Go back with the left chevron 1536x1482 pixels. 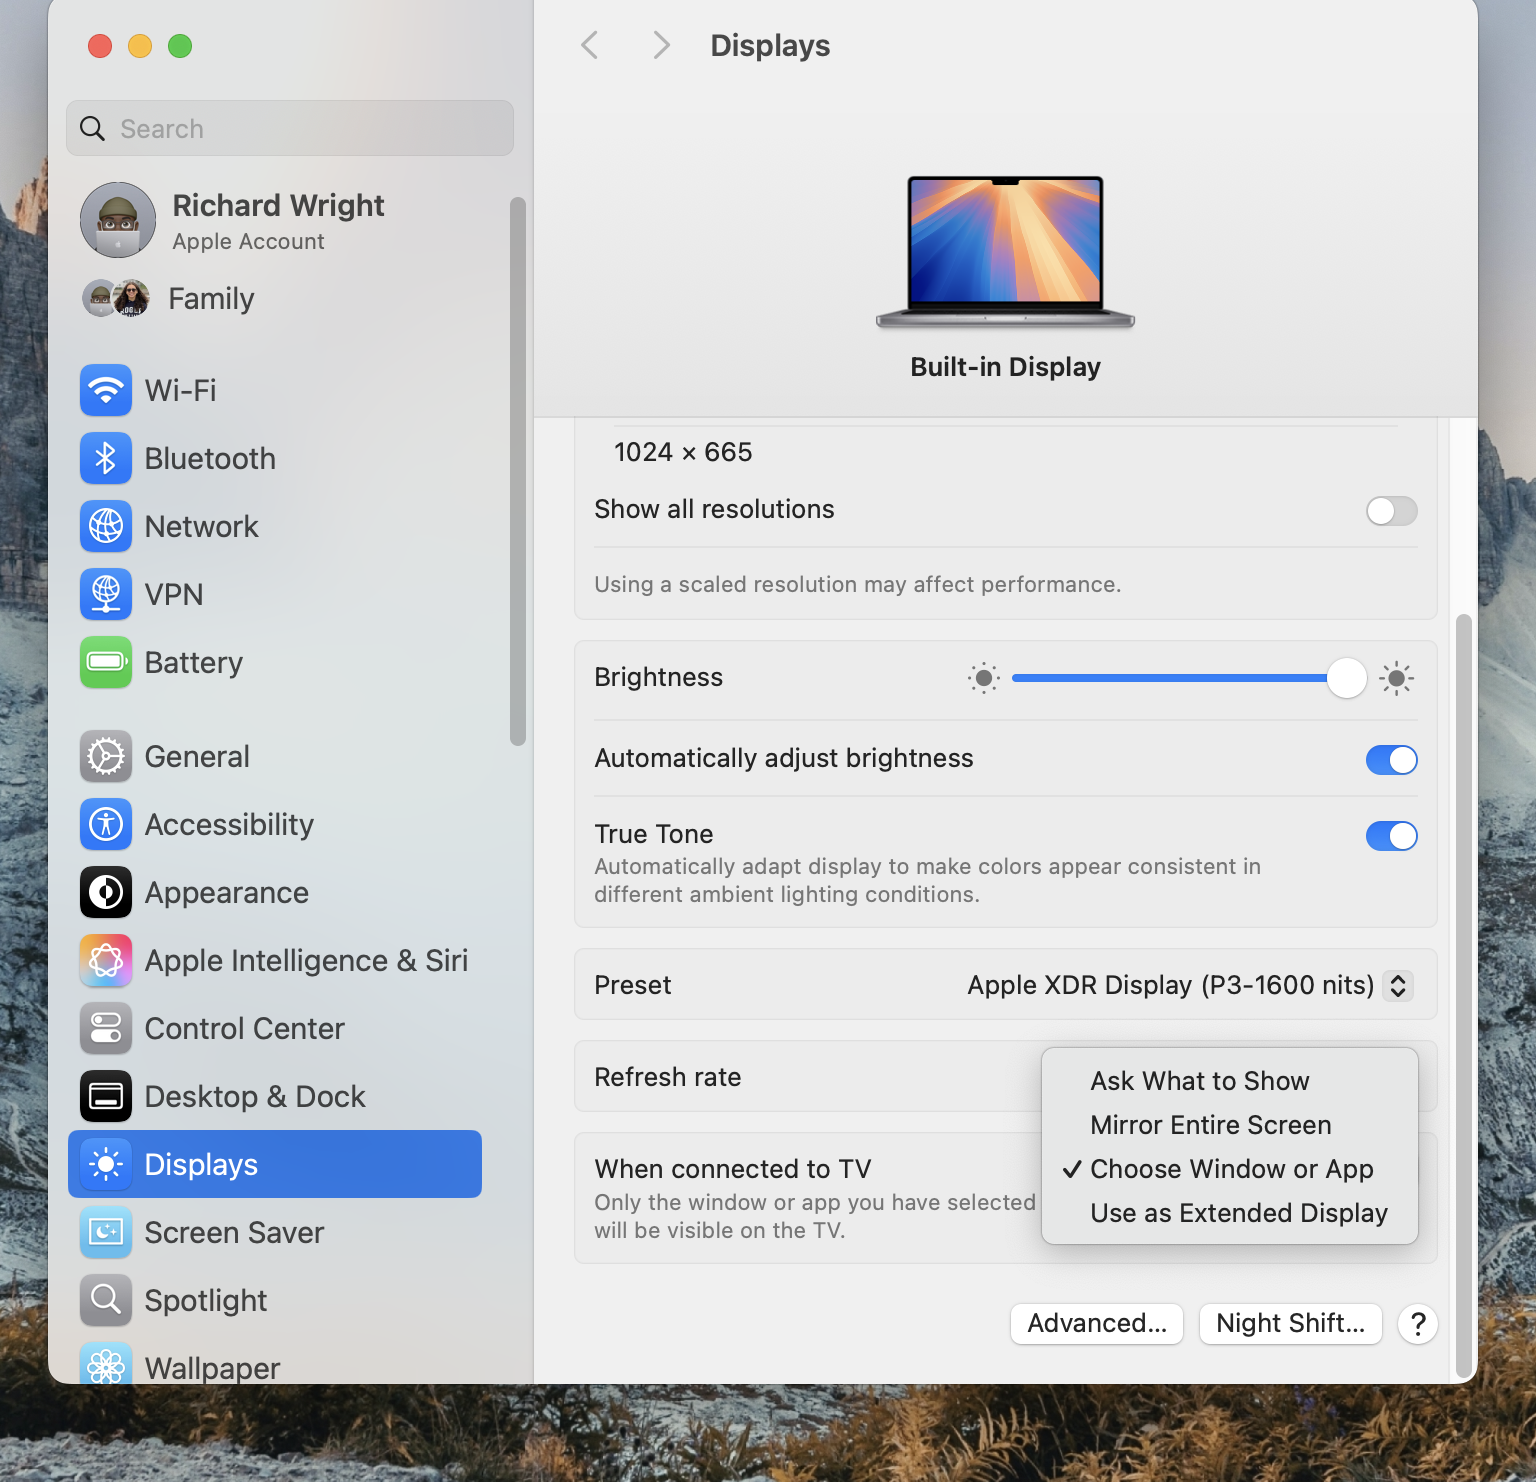pos(590,45)
